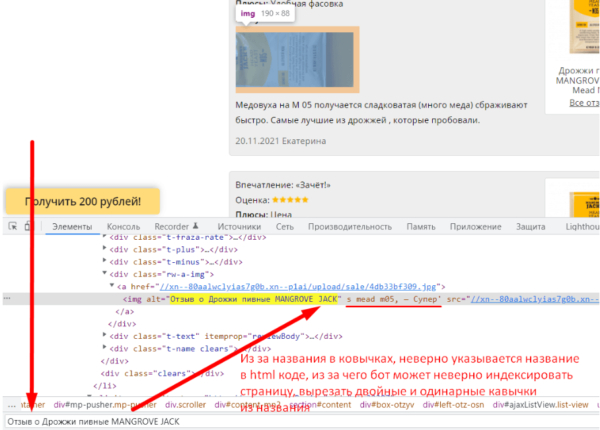Switch to the Память tab
600x430 pixels.
pos(421,226)
